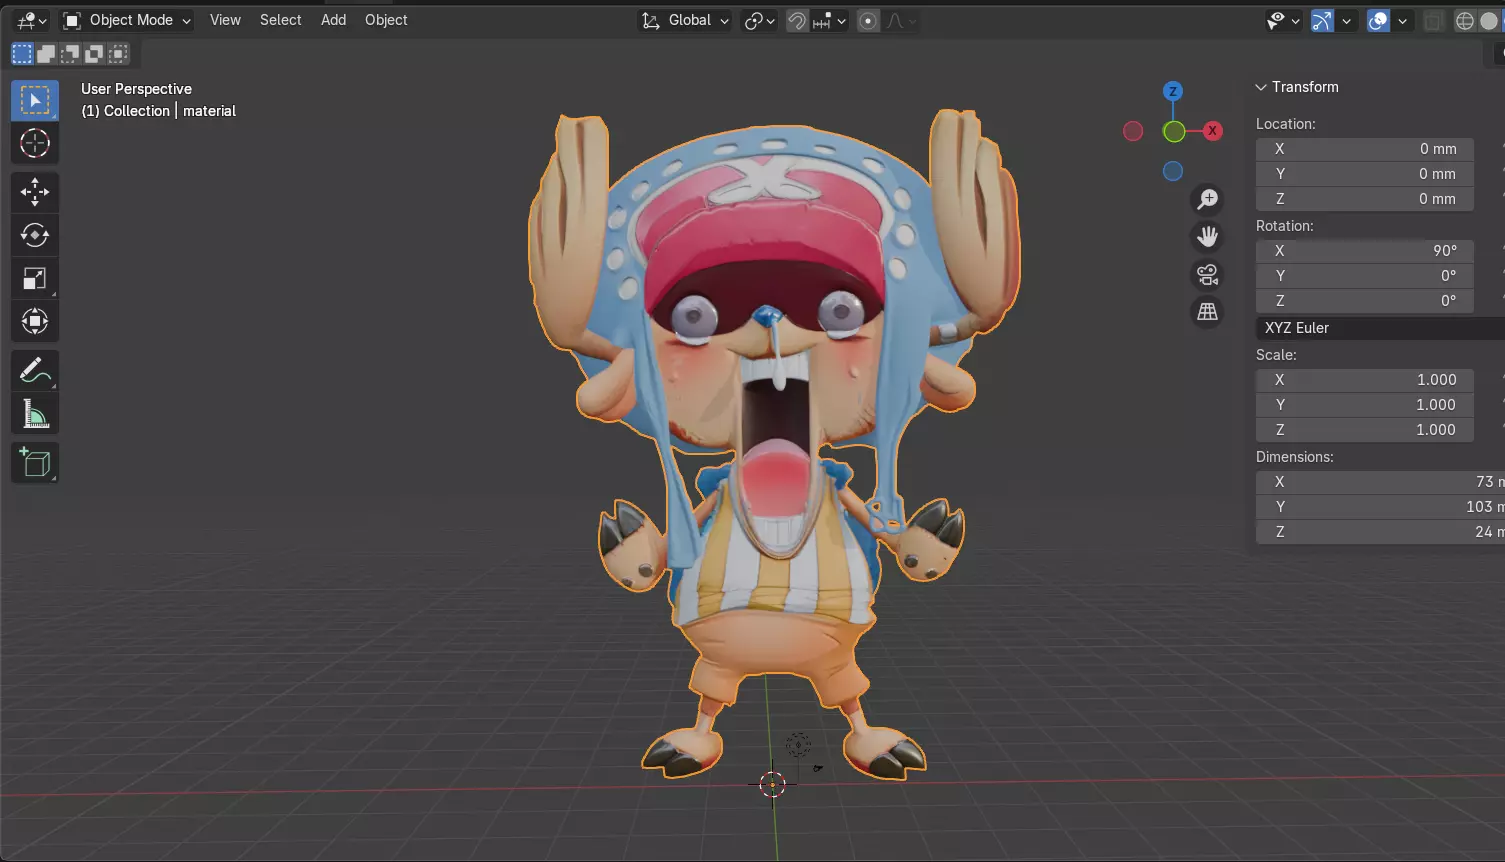Select the Rotate tool
1505x862 pixels.
tap(35, 235)
